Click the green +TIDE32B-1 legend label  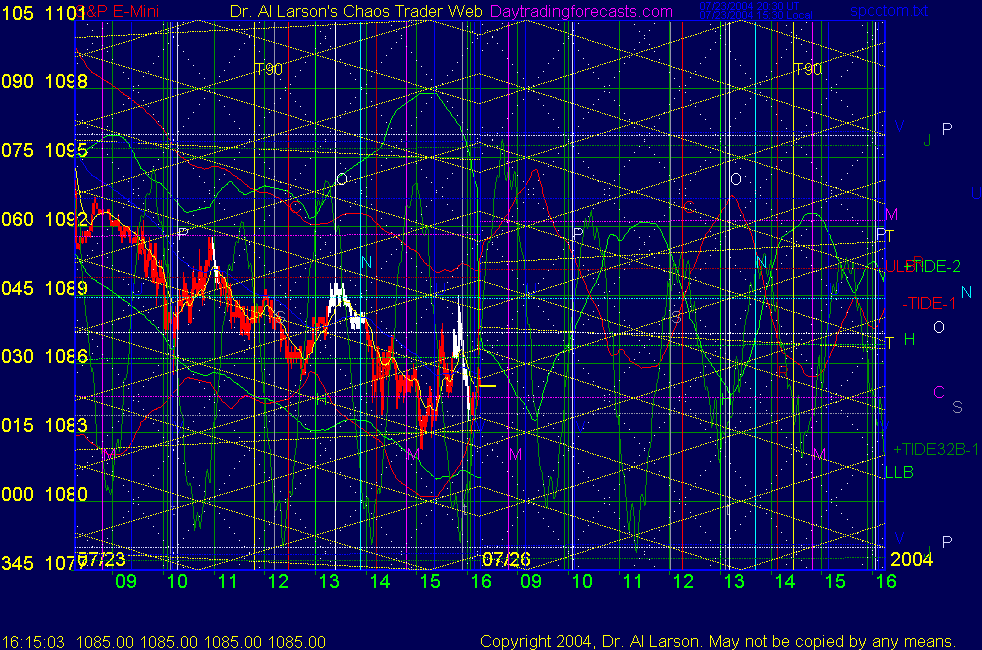click(936, 449)
